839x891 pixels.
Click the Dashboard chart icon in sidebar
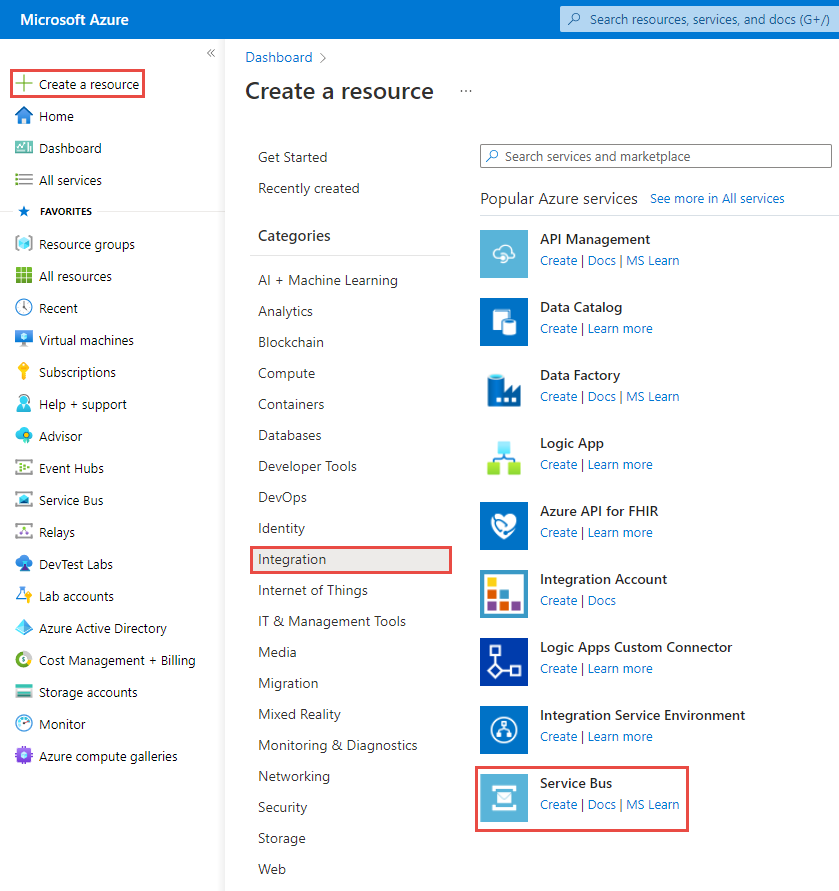[x=24, y=148]
